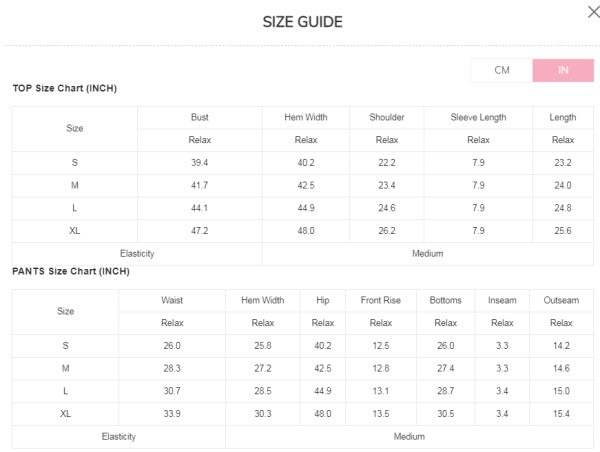This screenshot has height=452, width=600.
Task: Click waist value 33.9
Action: point(172,414)
